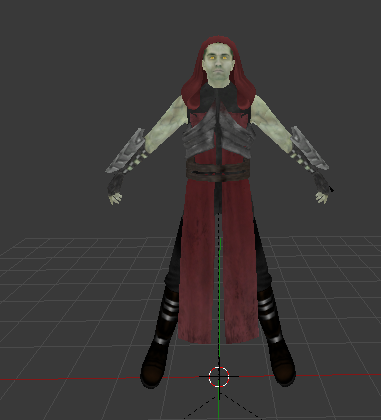Click the red robe panel left of center seam

[x=197, y=263]
